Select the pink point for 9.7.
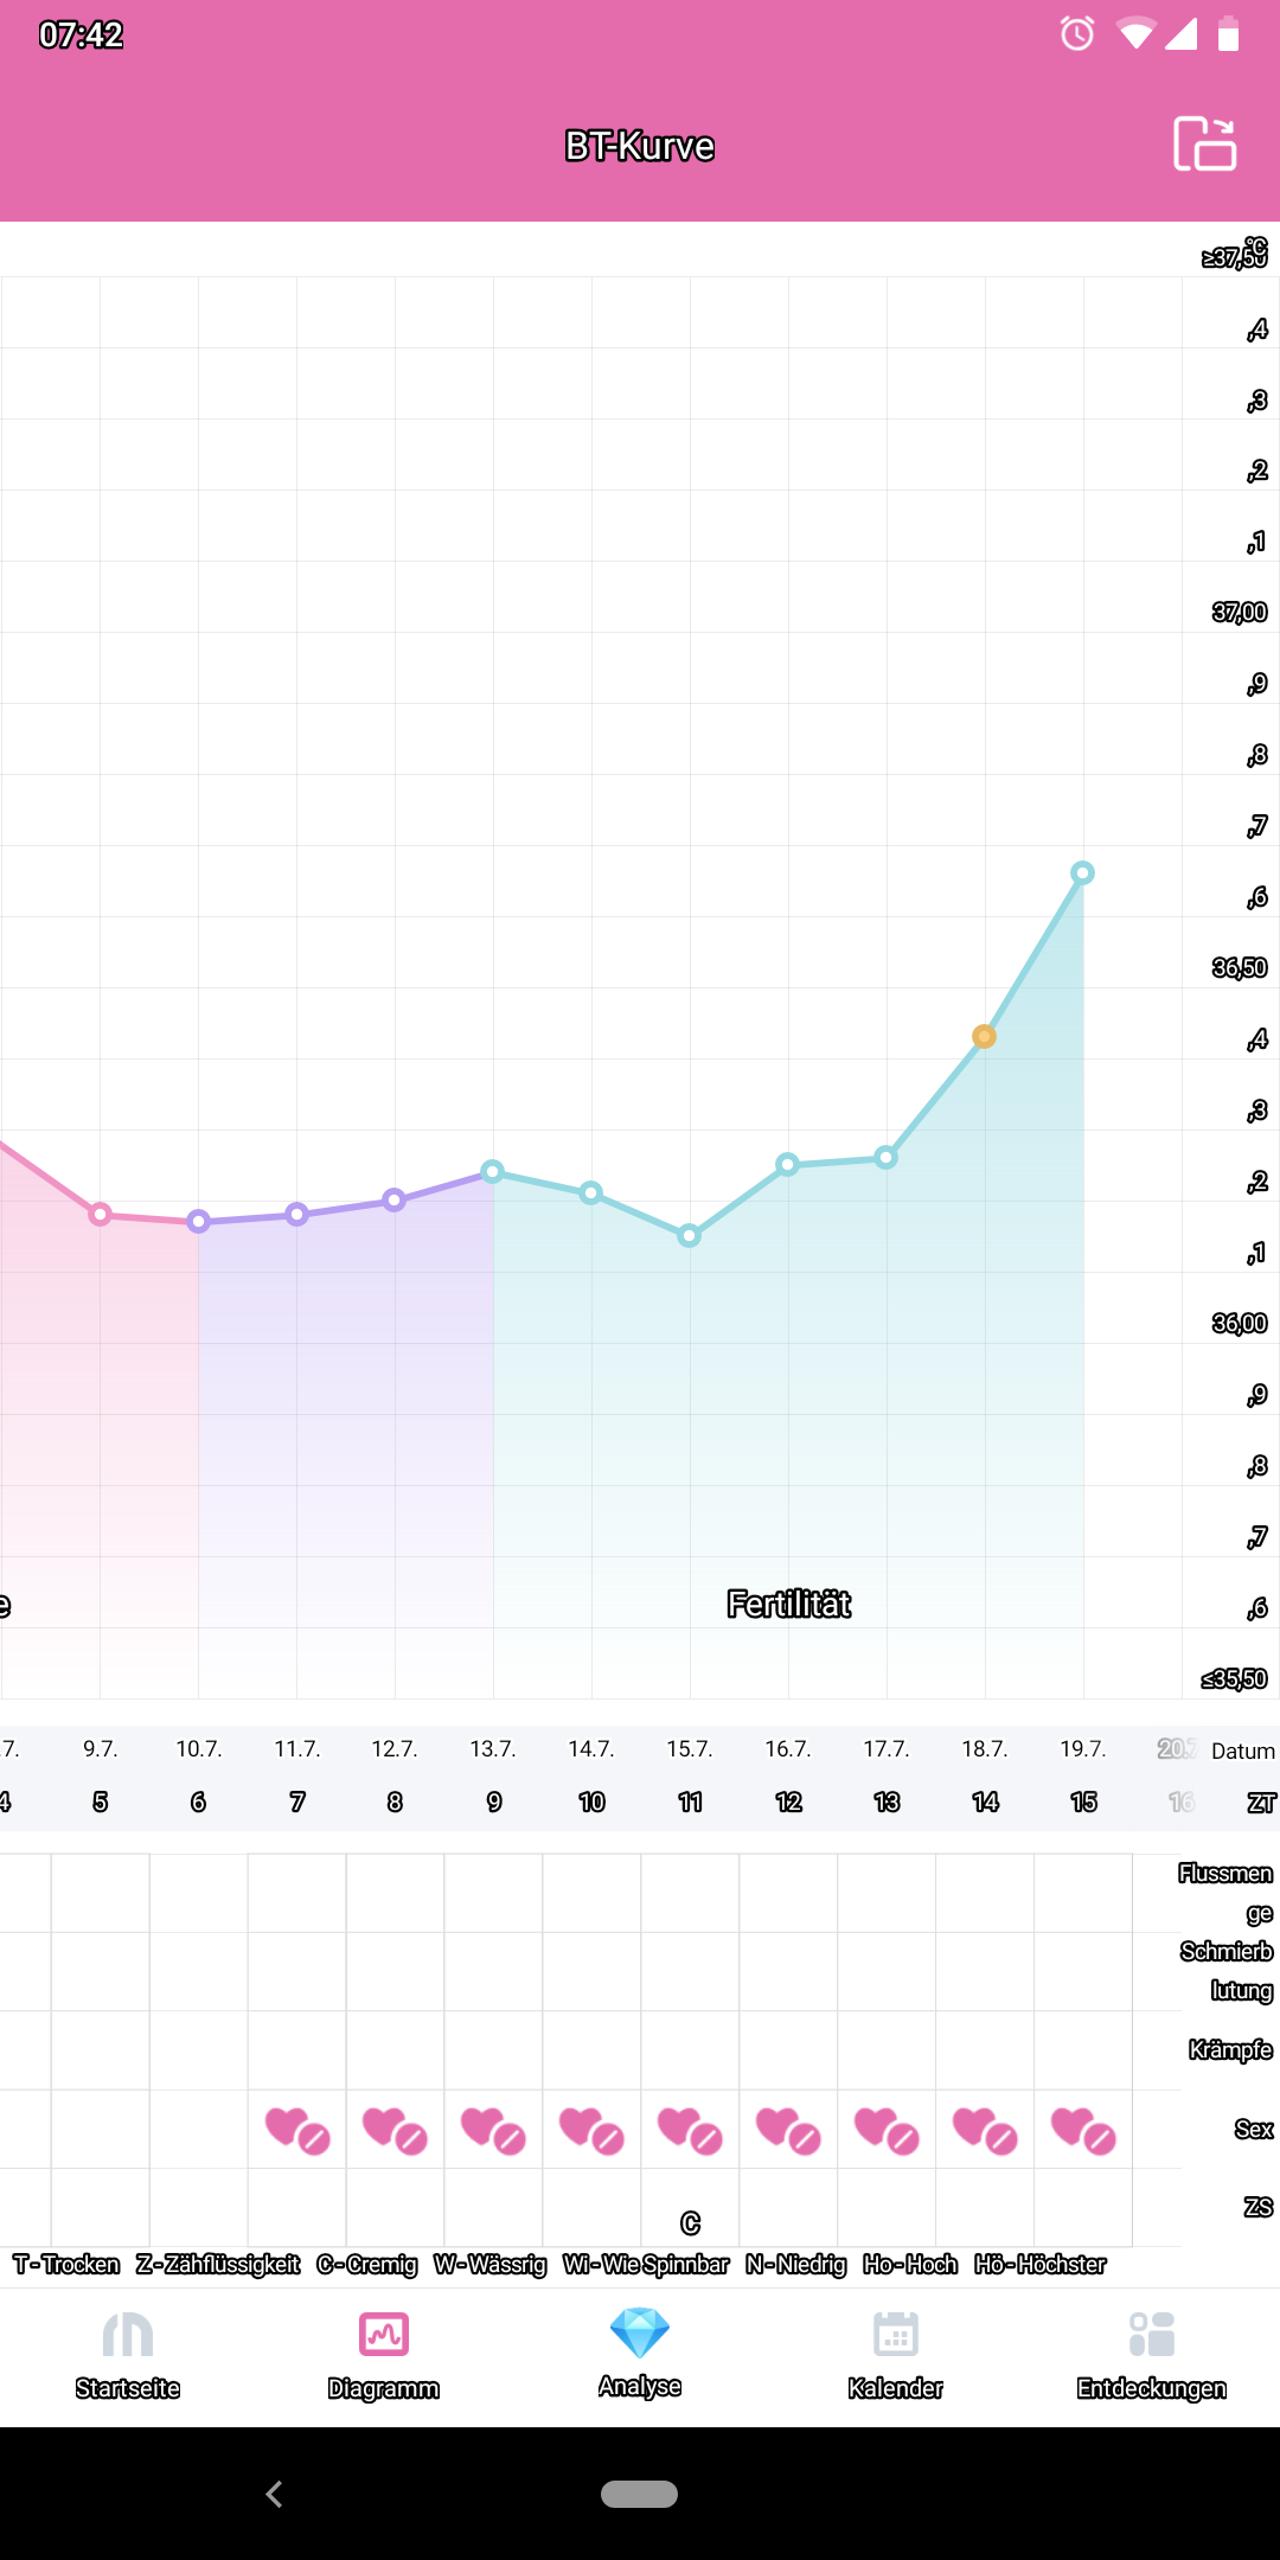The width and height of the screenshot is (1280, 2560). point(100,1215)
